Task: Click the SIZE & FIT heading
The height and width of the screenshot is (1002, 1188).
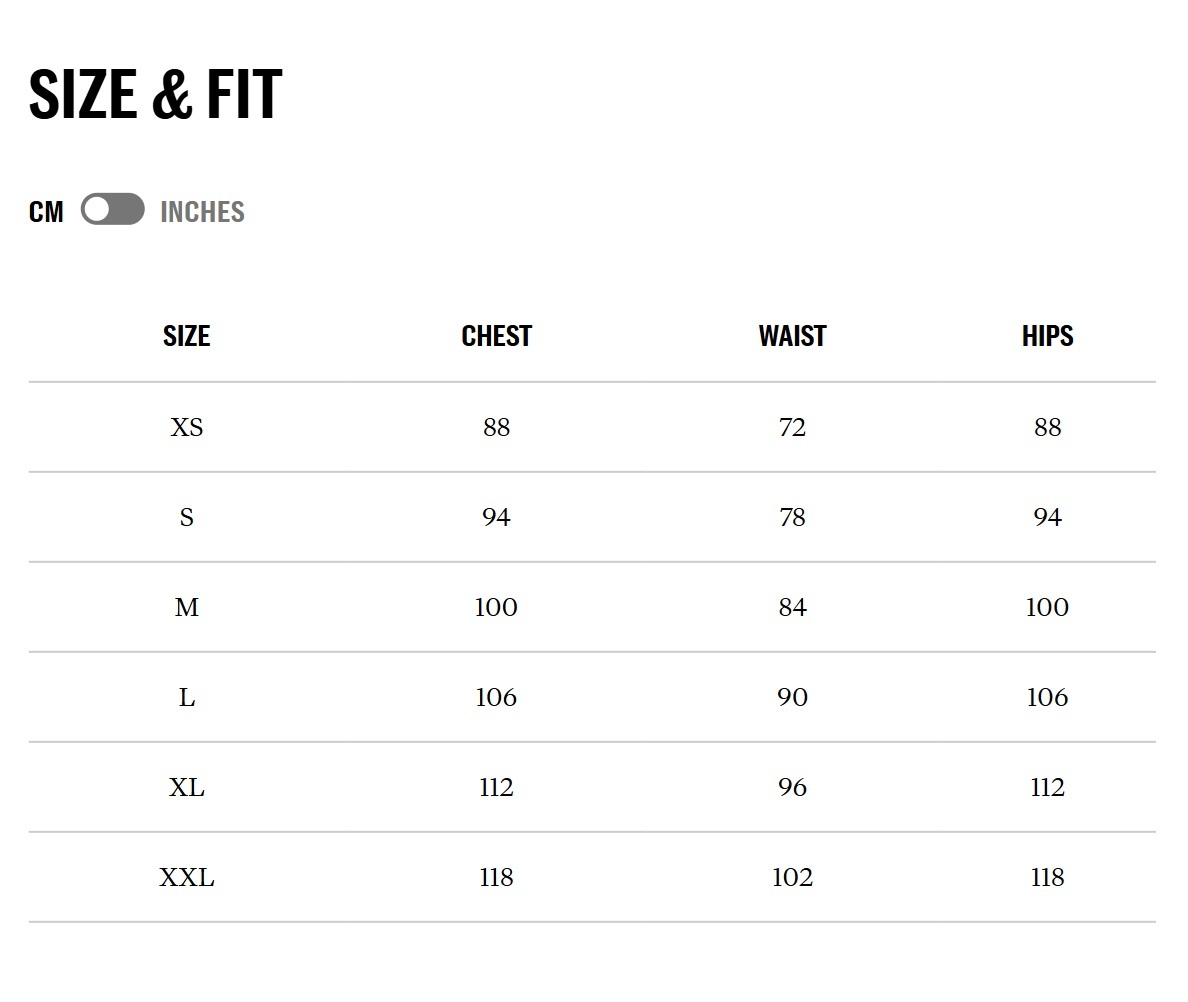Action: pyautogui.click(x=156, y=95)
